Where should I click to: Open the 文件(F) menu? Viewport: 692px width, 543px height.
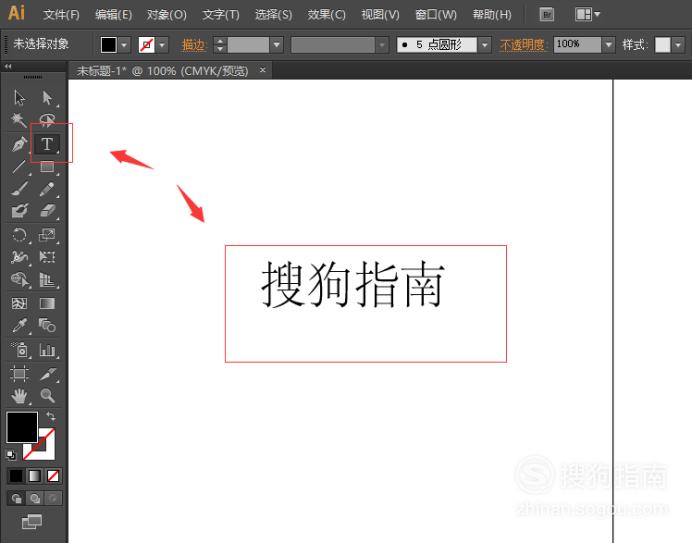61,15
